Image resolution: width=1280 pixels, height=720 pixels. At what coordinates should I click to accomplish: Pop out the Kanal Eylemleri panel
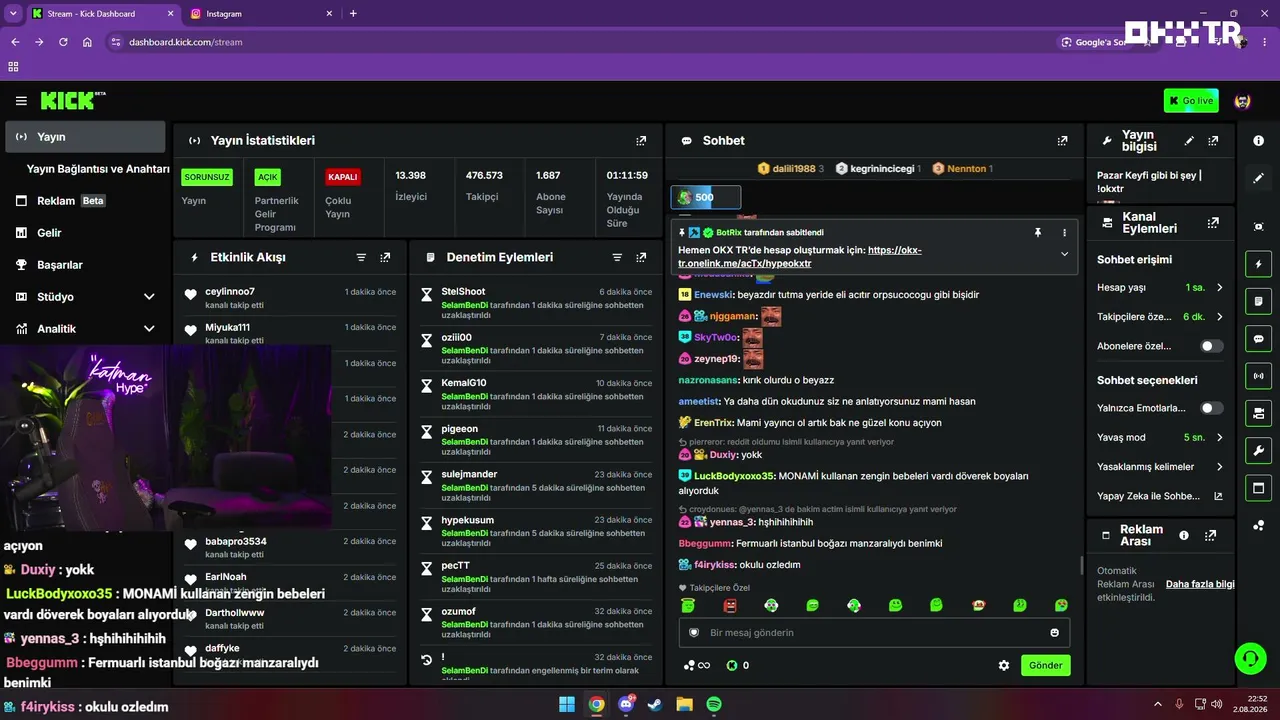click(x=1213, y=223)
